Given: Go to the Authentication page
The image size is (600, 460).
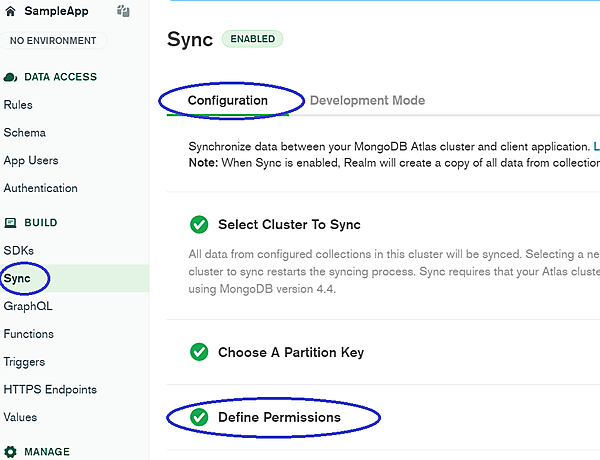Looking at the screenshot, I should (41, 188).
